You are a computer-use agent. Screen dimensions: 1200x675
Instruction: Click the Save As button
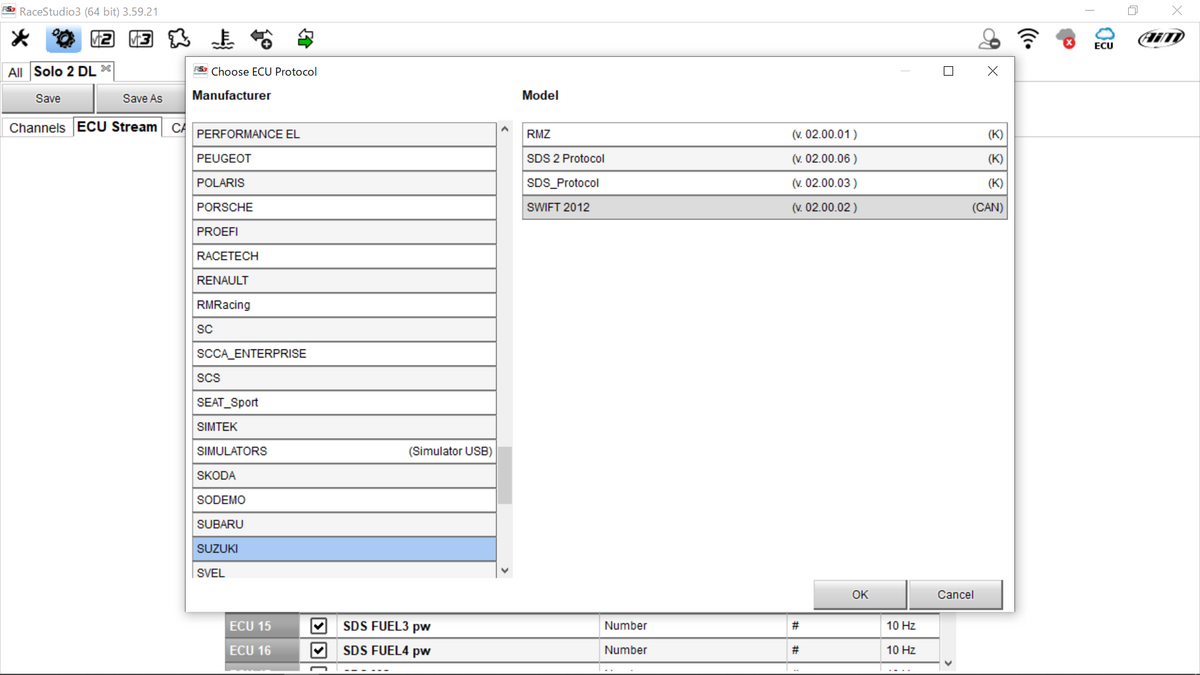click(x=142, y=99)
